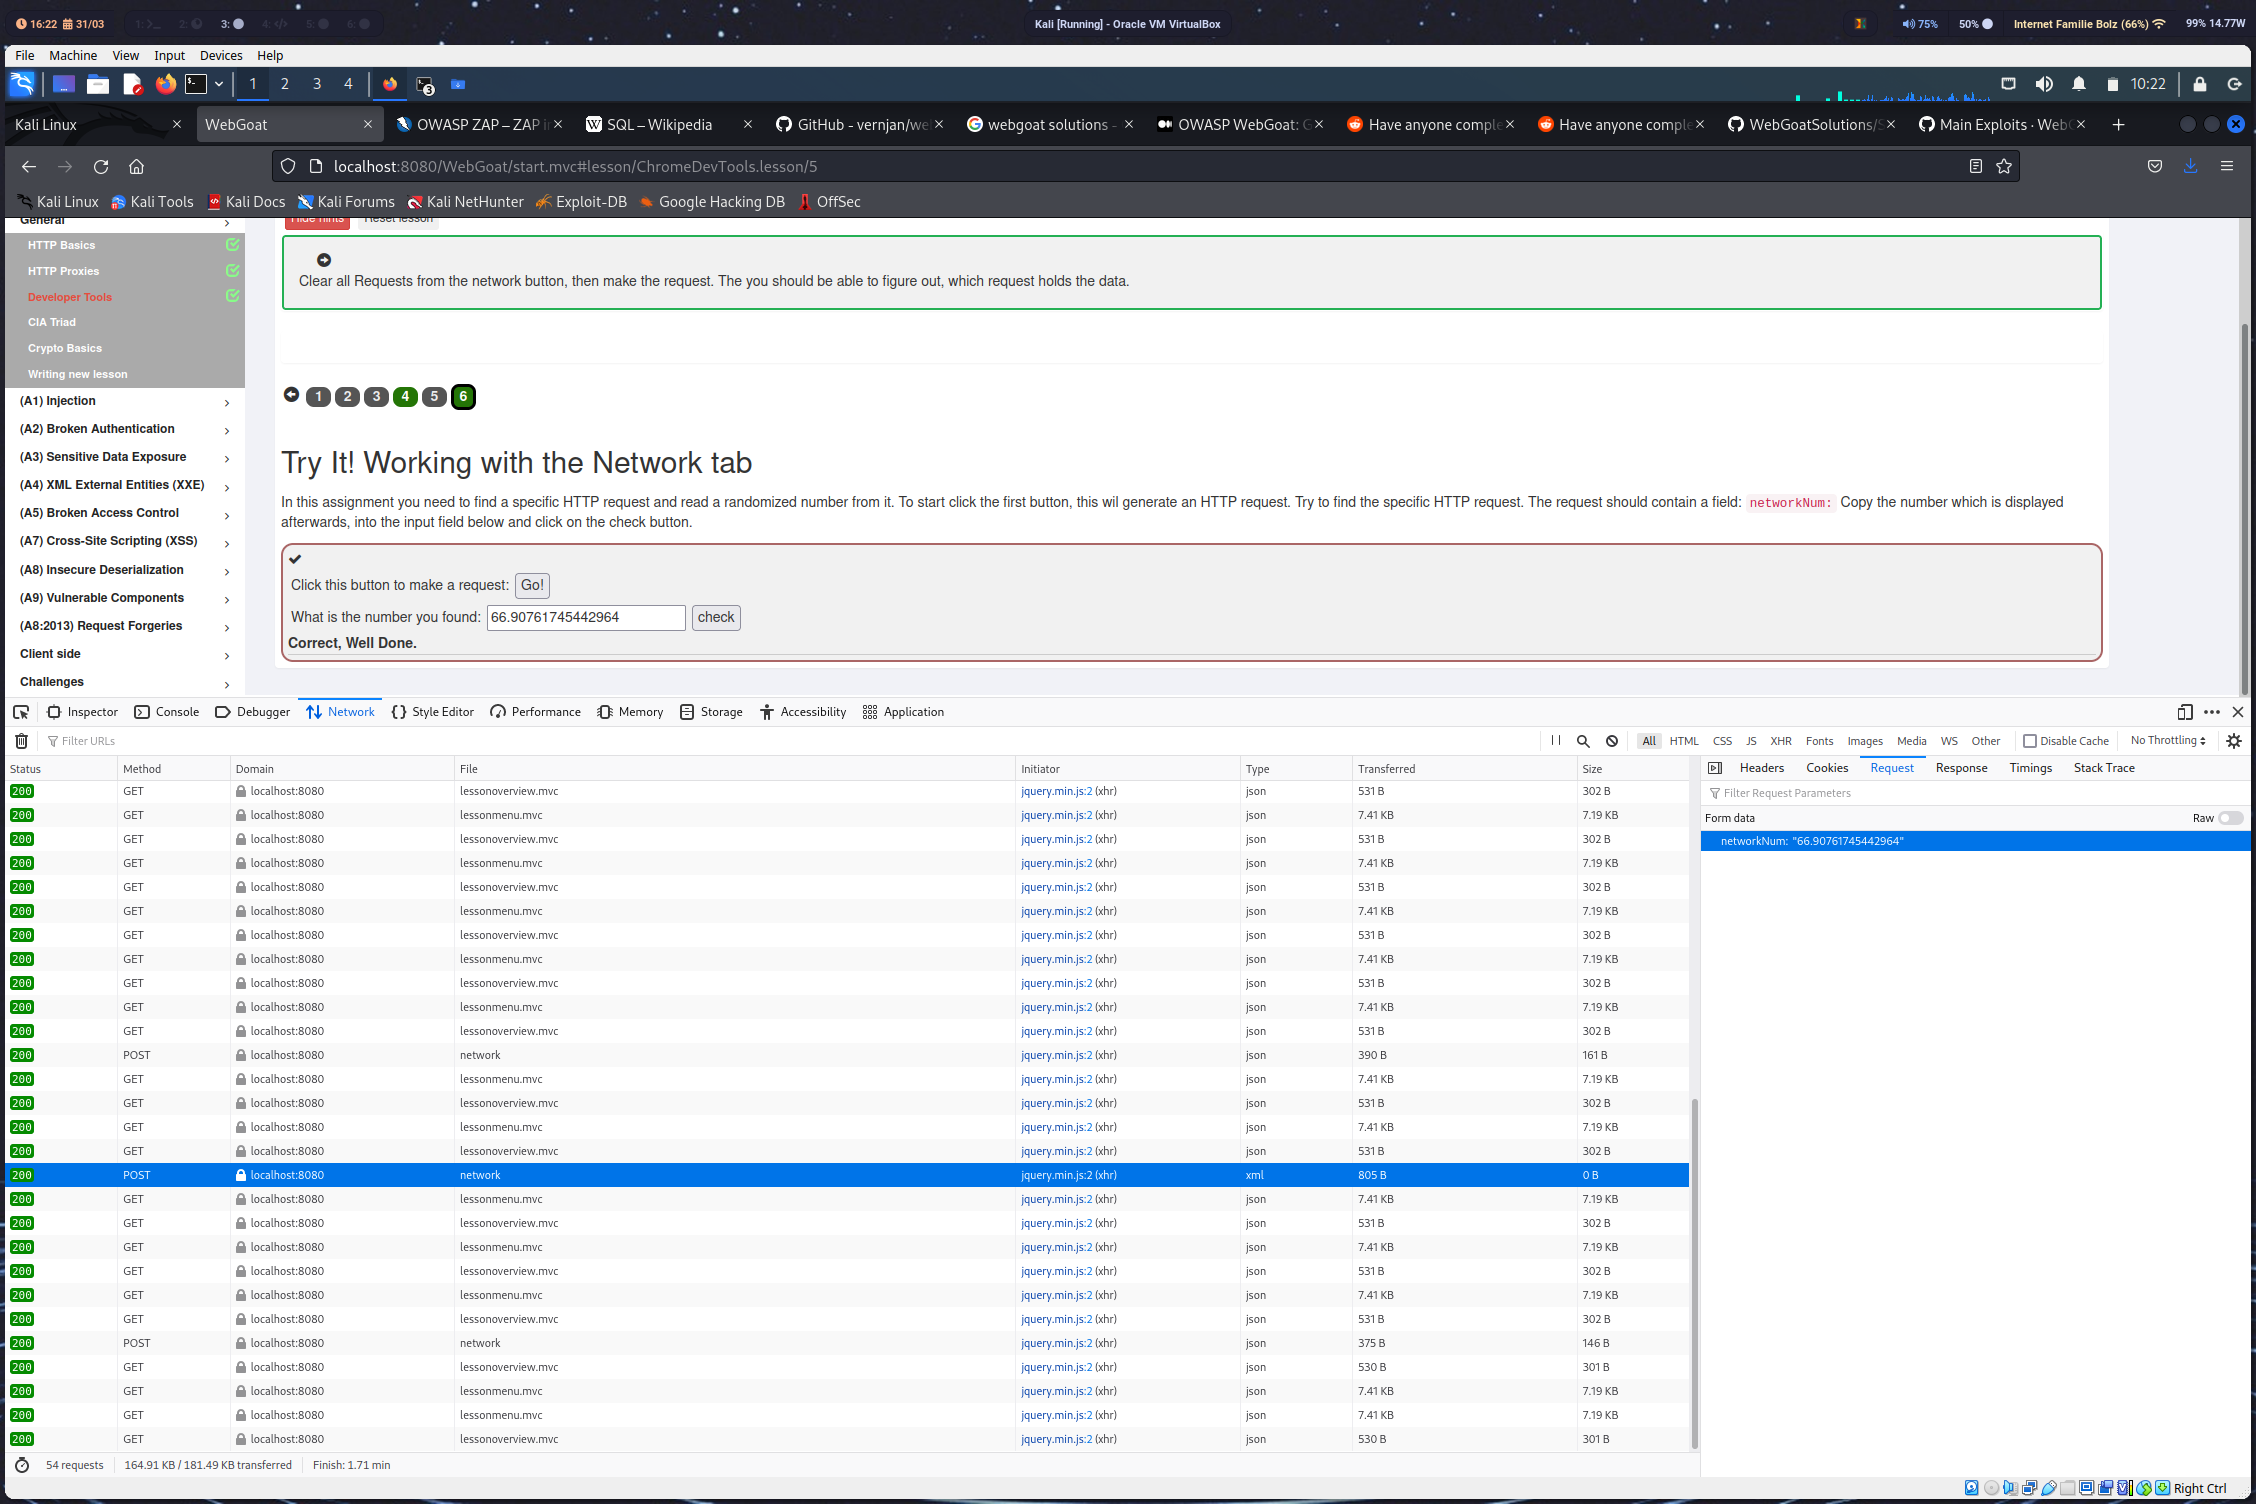This screenshot has width=2256, height=1504.
Task: Switch to the Console devtools tab
Action: pyautogui.click(x=167, y=712)
